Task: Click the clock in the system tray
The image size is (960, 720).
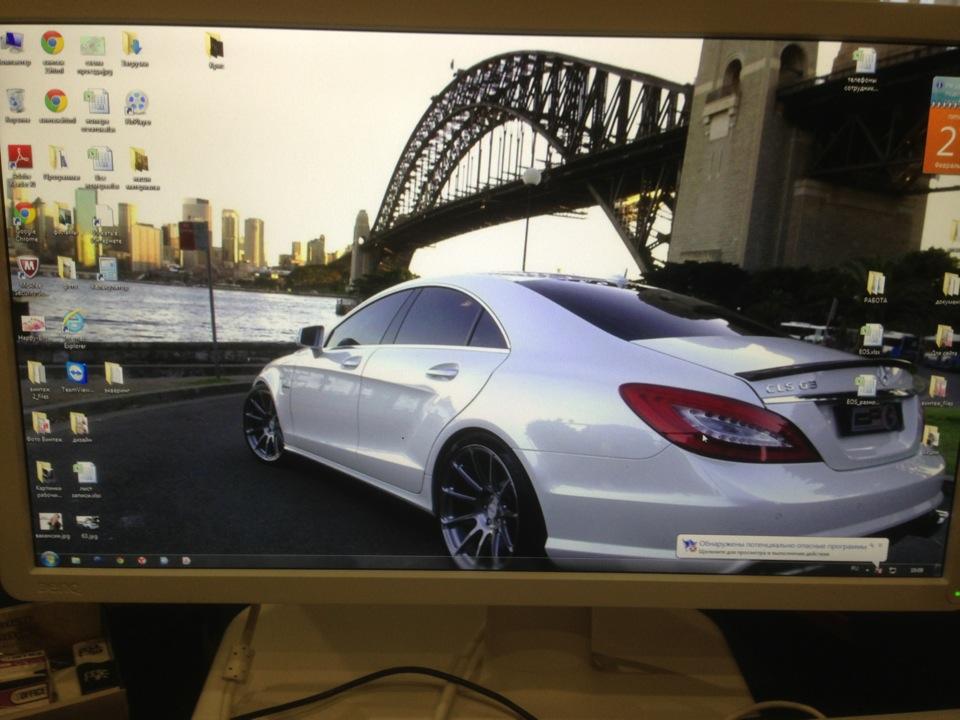Action: [x=918, y=569]
